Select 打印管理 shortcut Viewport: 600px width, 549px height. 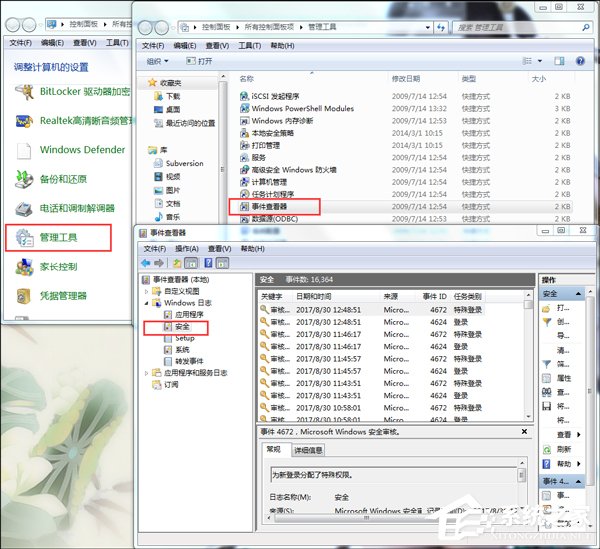[x=260, y=145]
